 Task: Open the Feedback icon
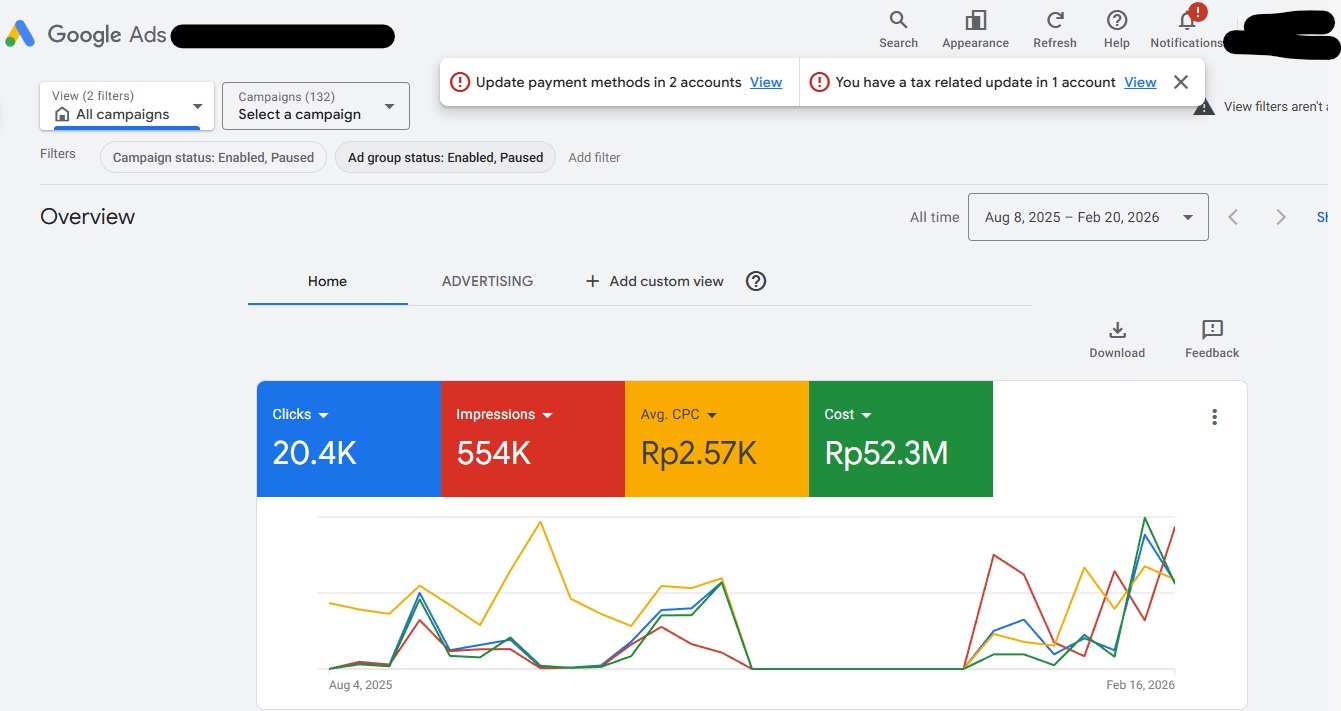1212,331
